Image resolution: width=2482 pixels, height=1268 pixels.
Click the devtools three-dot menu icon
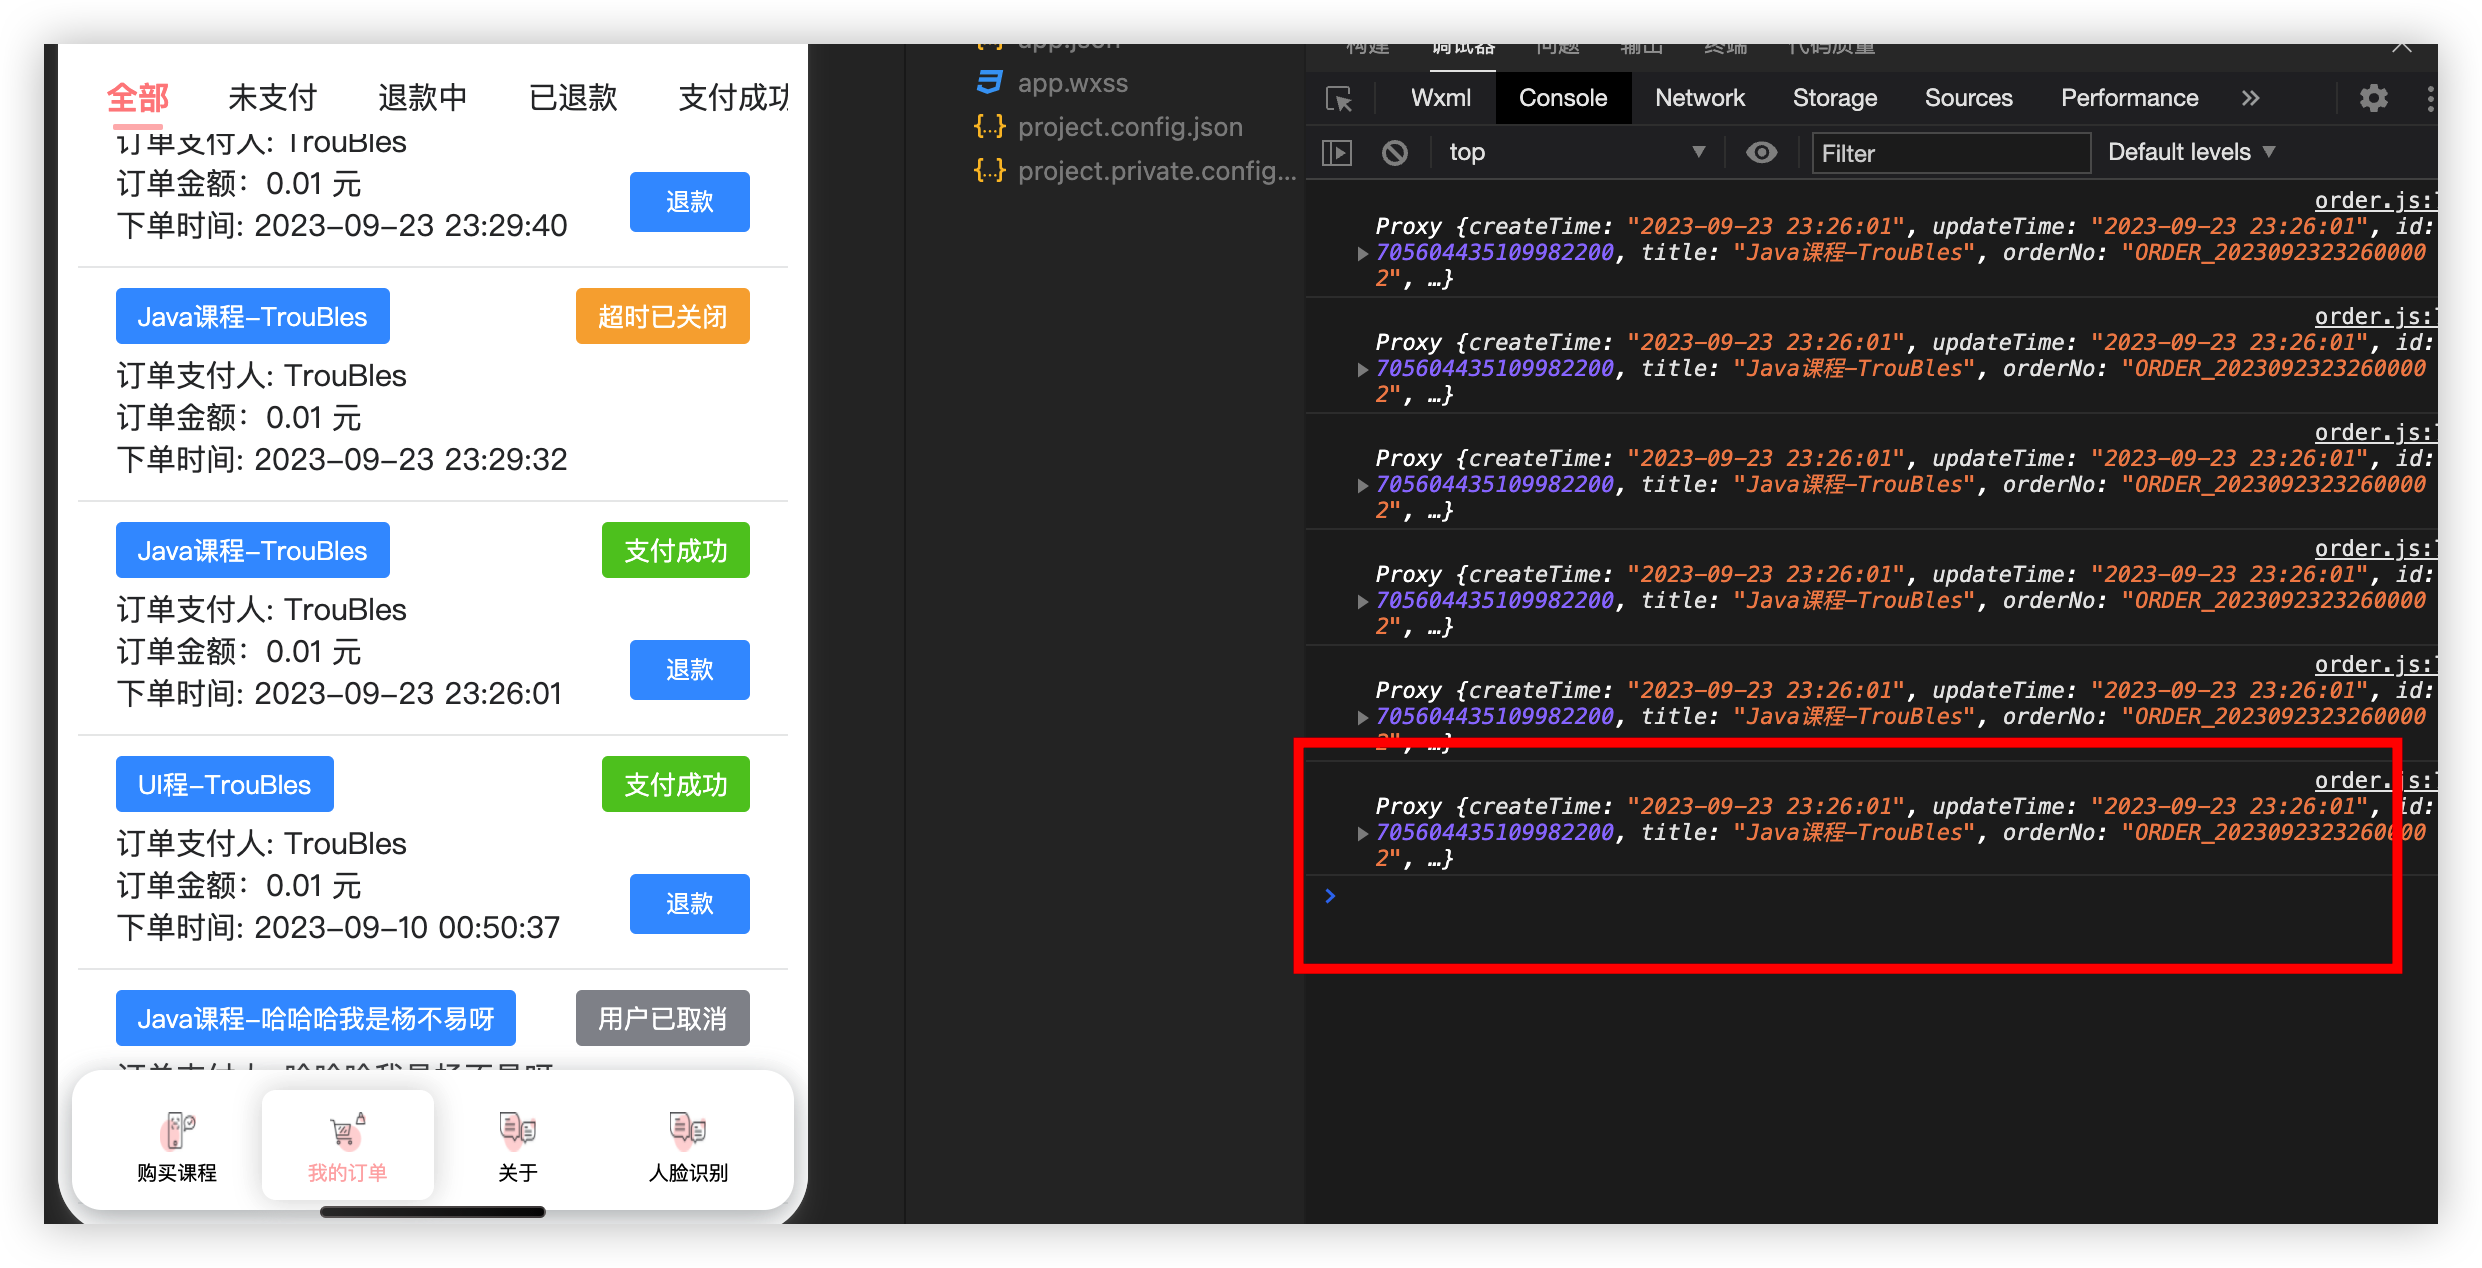click(x=2429, y=98)
